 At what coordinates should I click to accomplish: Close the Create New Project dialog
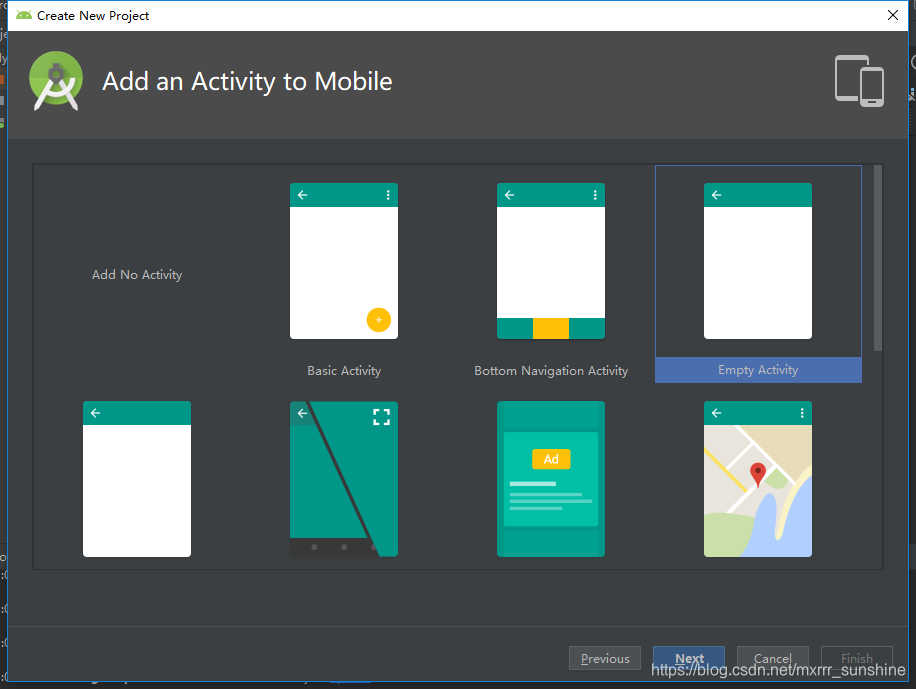click(893, 15)
